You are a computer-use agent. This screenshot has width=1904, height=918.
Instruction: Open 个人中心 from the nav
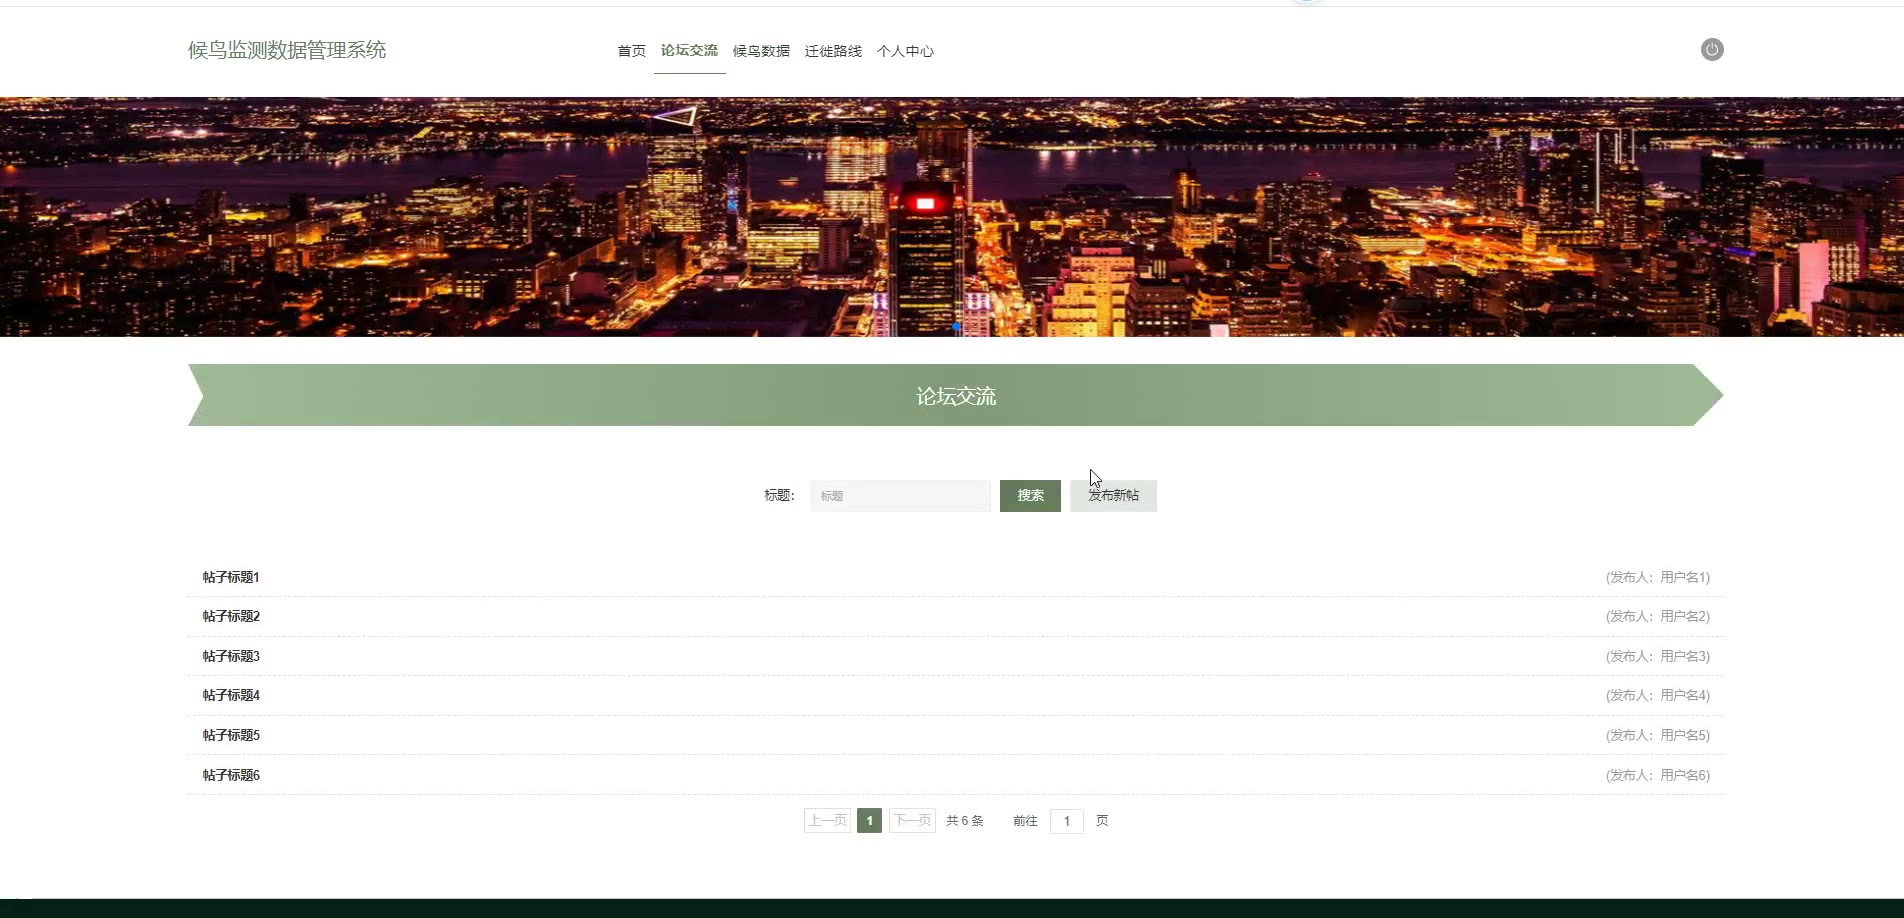coord(905,51)
